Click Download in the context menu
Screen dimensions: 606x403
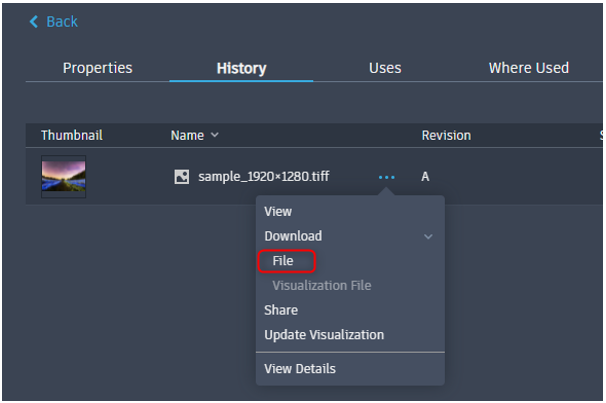(x=293, y=236)
